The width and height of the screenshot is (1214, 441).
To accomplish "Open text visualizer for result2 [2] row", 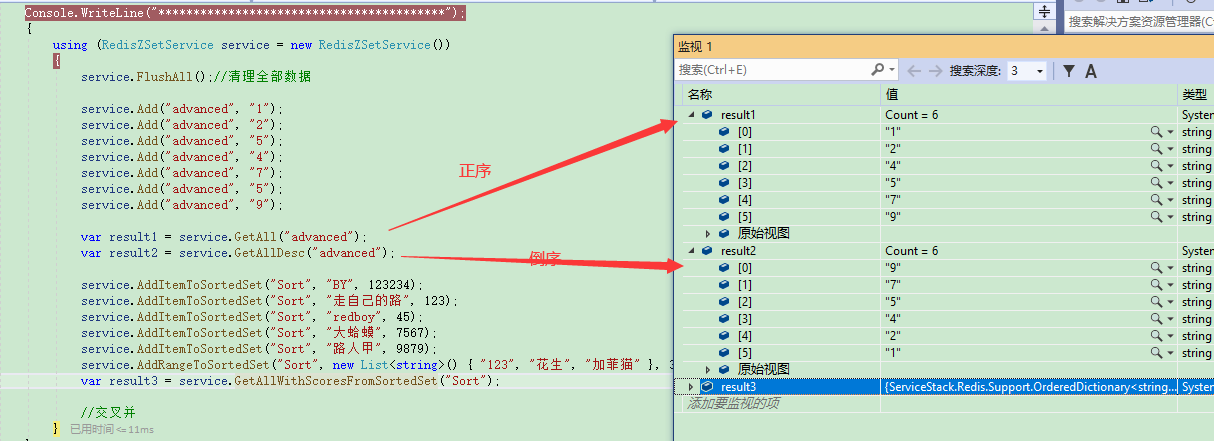I will click(x=1155, y=302).
